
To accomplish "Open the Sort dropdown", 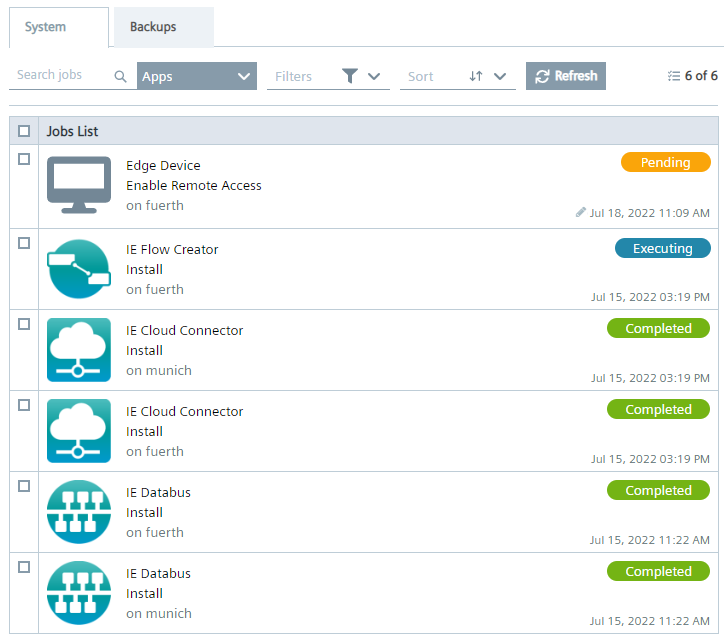I will click(457, 76).
